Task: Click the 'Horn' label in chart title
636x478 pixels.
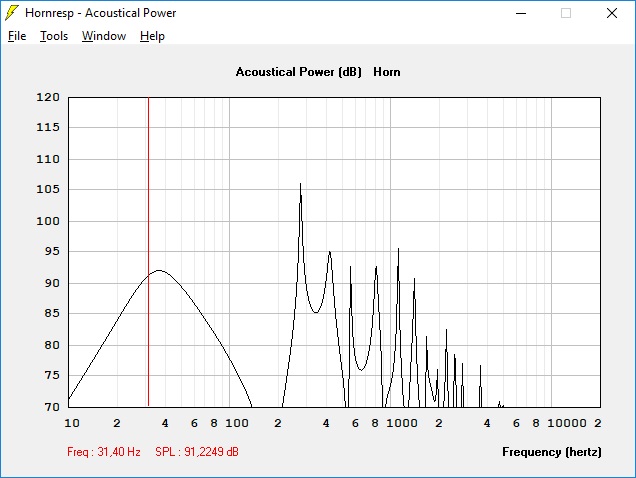Action: (x=387, y=72)
